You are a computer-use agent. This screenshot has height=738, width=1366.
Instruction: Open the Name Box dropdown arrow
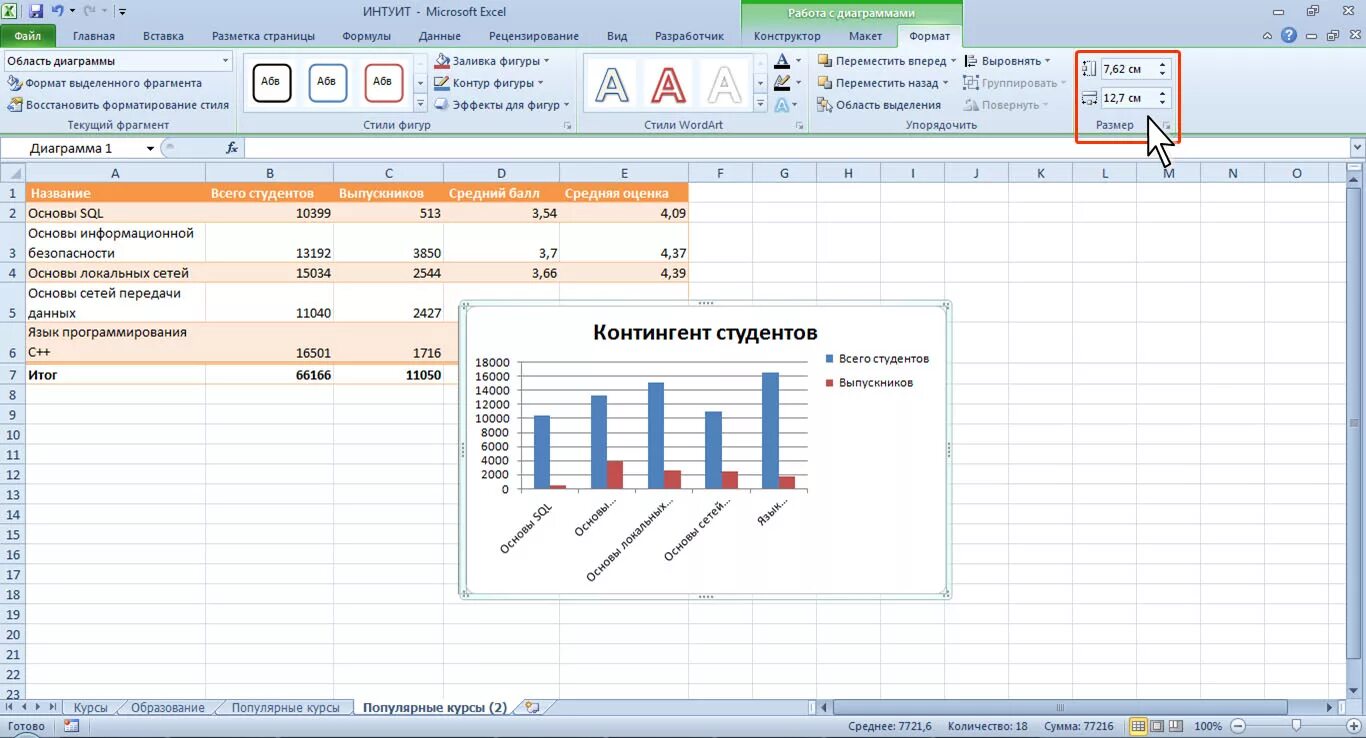point(150,148)
